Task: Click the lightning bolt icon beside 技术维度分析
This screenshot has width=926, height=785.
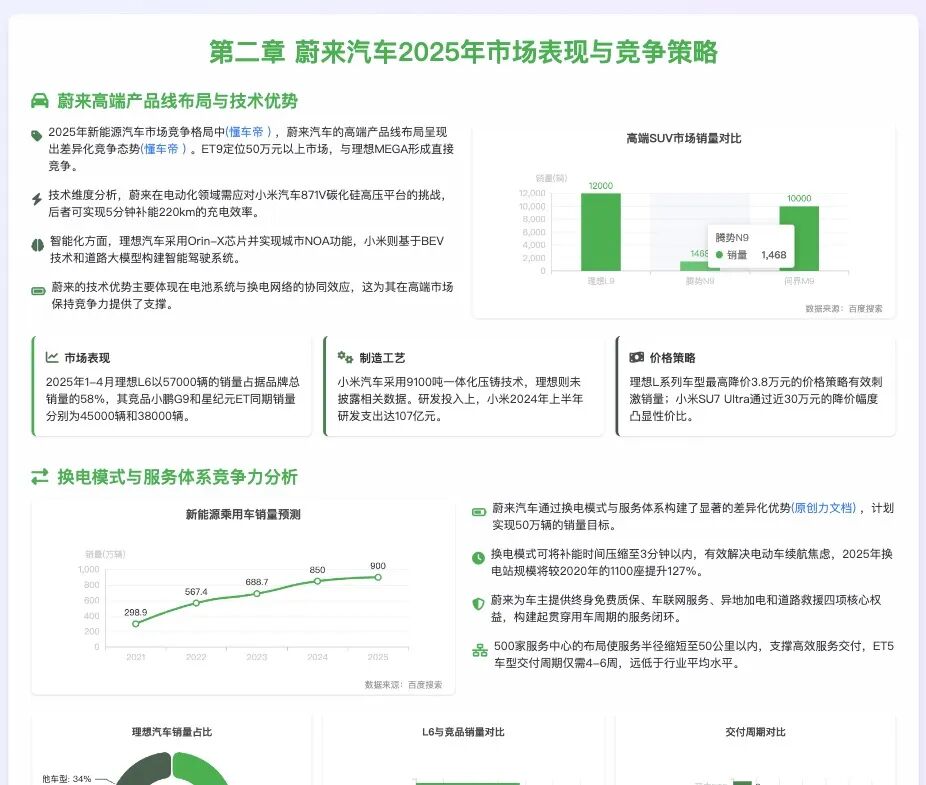Action: click(x=37, y=199)
